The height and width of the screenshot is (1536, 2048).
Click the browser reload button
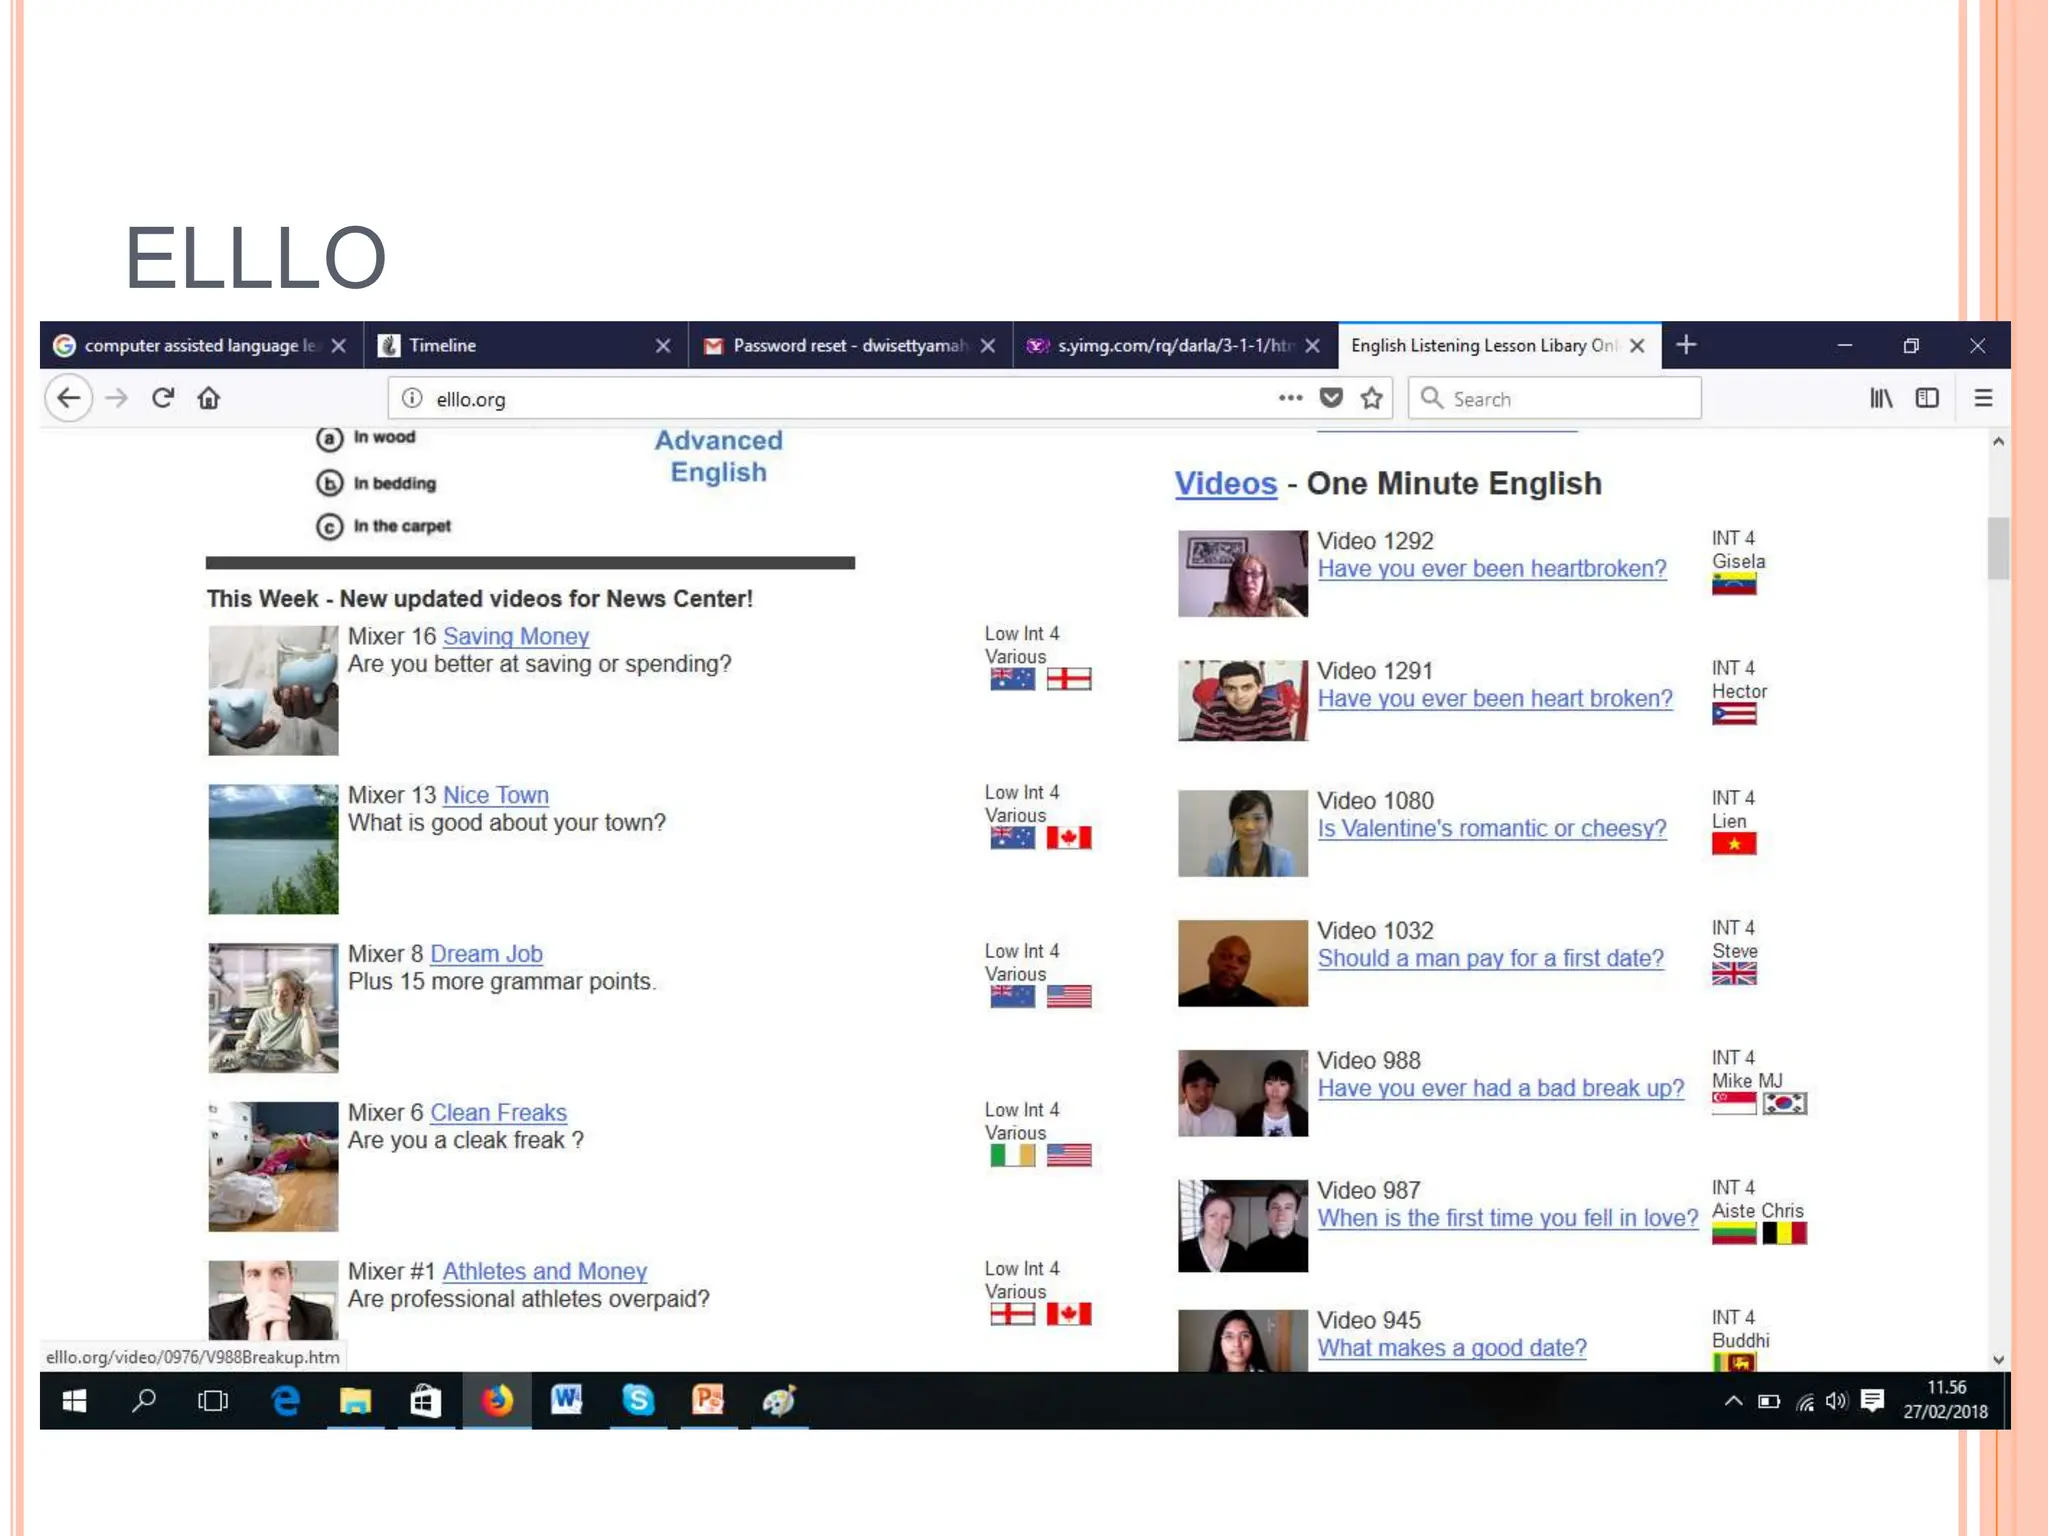pyautogui.click(x=163, y=398)
